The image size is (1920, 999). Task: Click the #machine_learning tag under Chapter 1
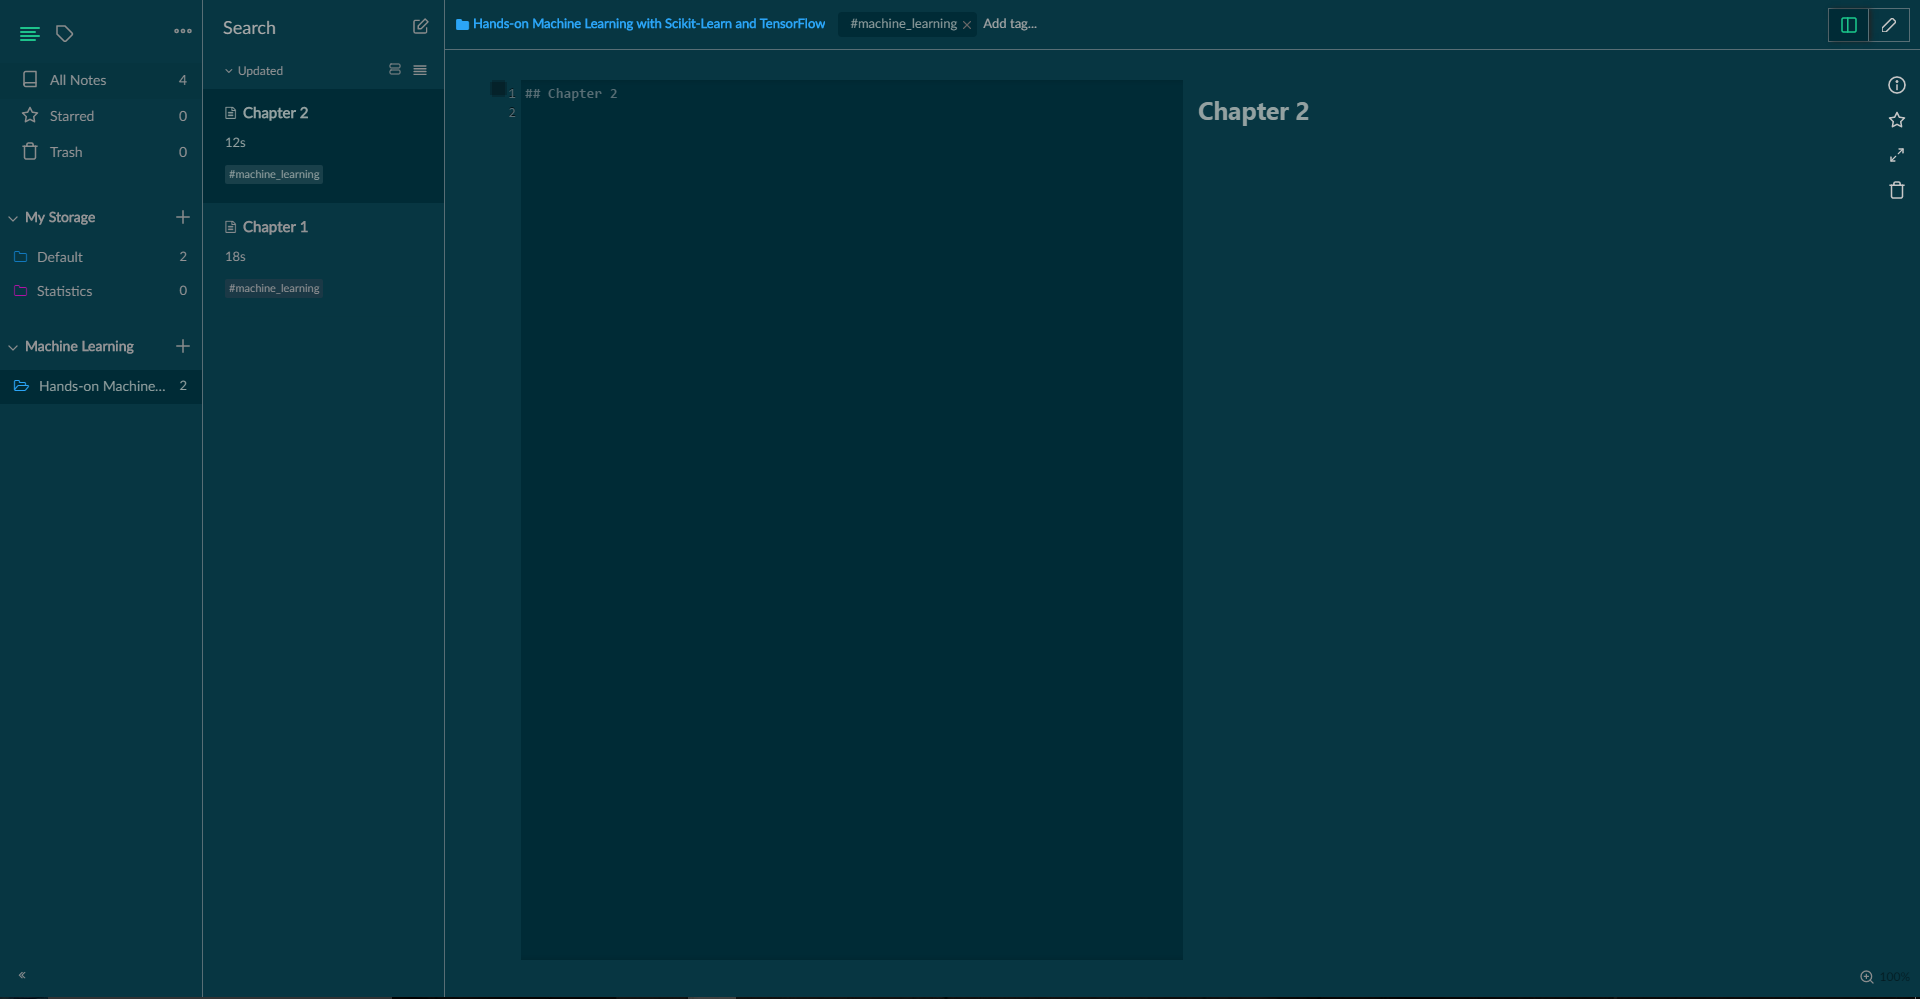click(274, 288)
